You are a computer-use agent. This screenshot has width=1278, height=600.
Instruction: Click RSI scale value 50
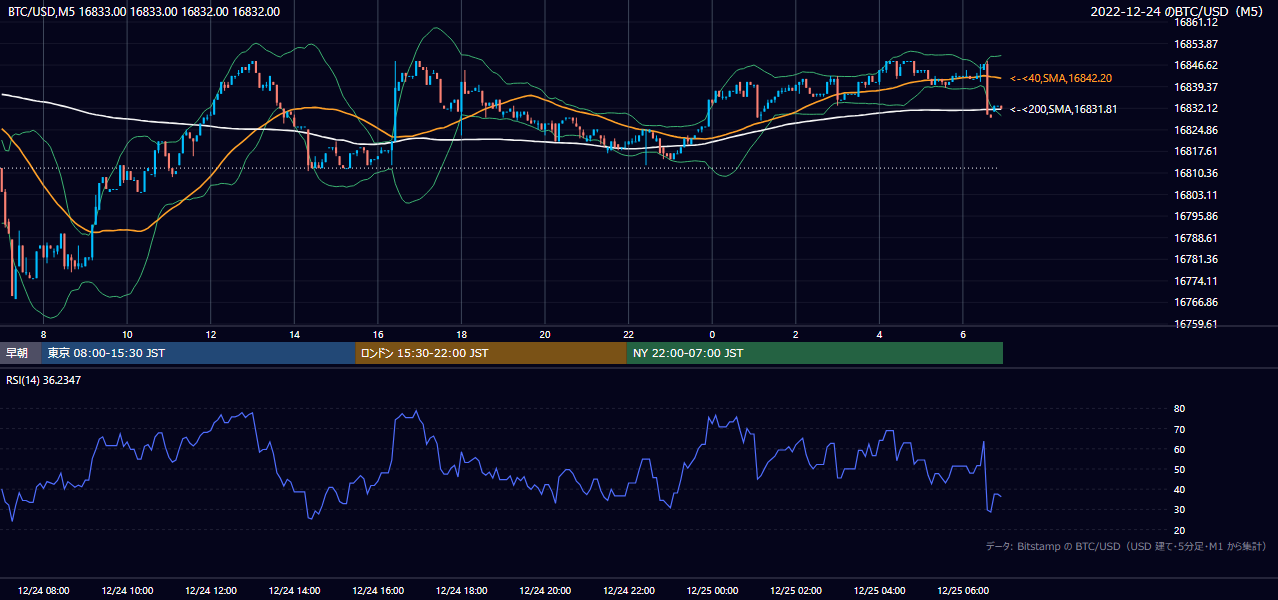1179,469
